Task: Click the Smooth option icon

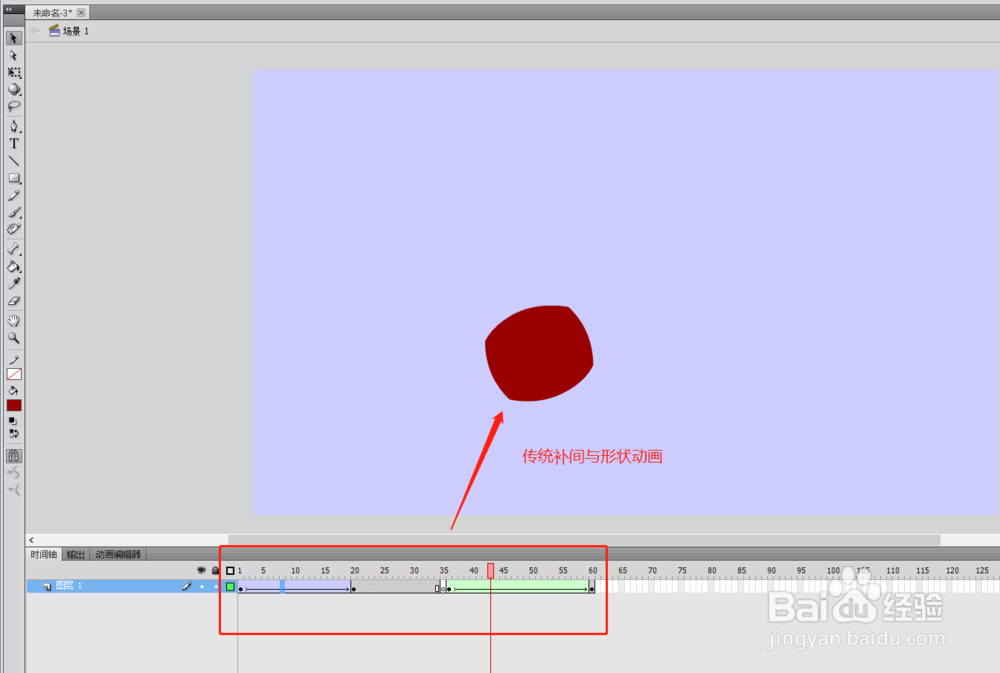Action: [x=13, y=473]
